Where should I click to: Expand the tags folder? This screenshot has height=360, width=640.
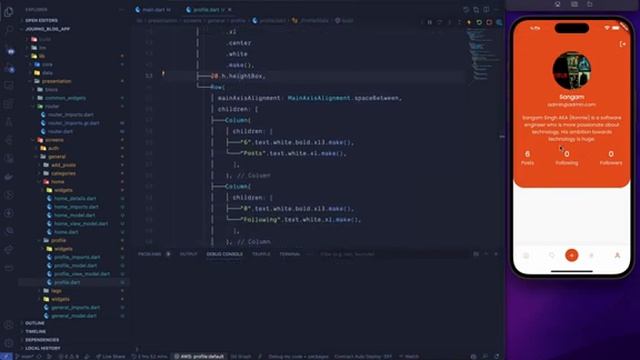(x=56, y=291)
